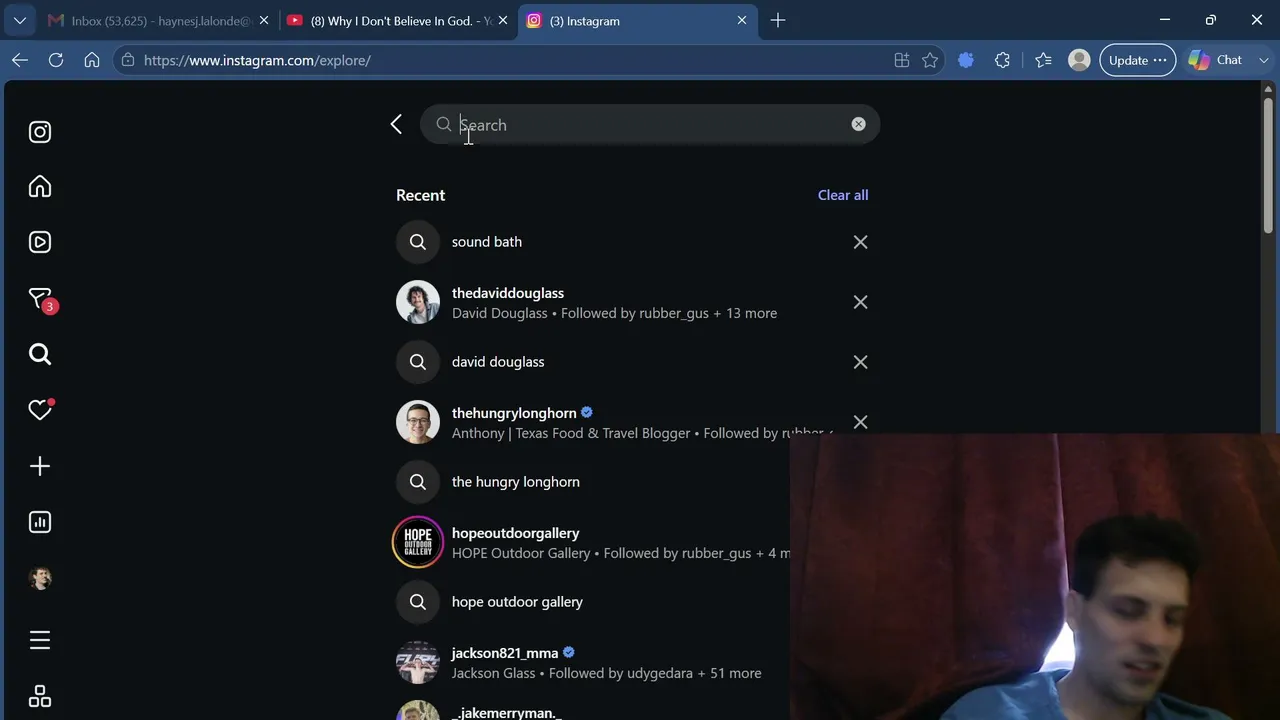Open the More hamburger menu in sidebar

coord(40,640)
